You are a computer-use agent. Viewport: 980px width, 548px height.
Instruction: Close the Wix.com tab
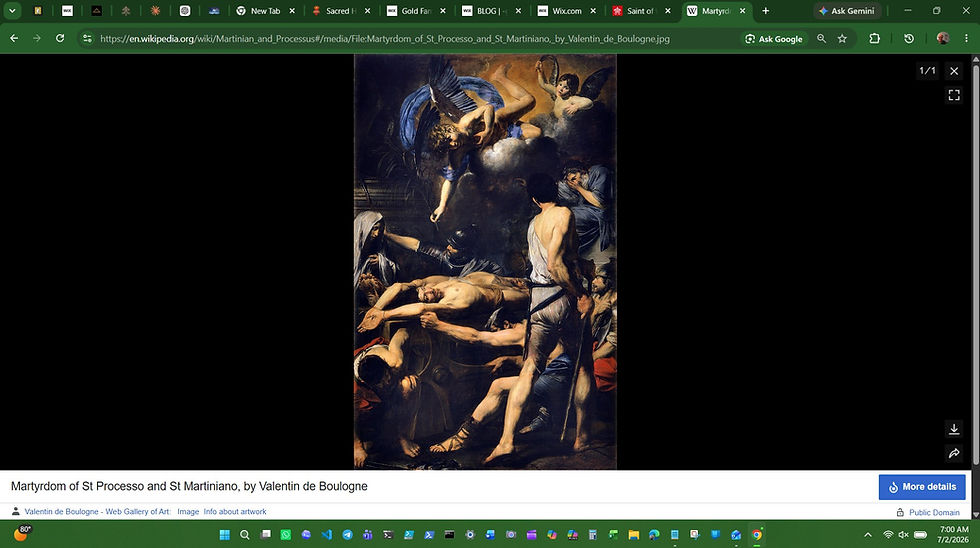593,11
